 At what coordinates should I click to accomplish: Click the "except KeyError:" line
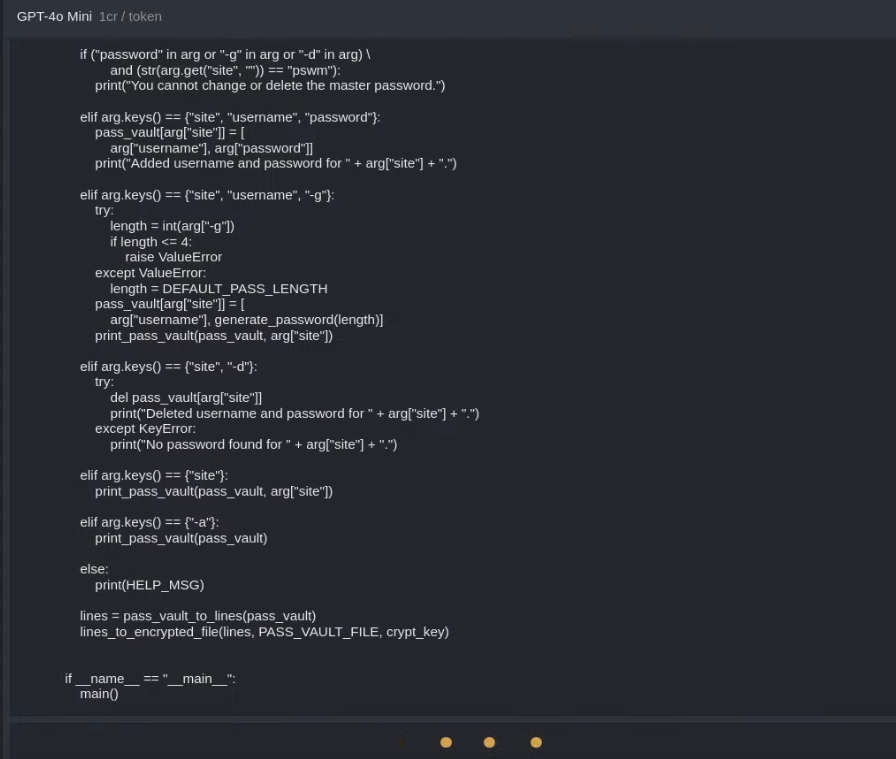[145, 429]
